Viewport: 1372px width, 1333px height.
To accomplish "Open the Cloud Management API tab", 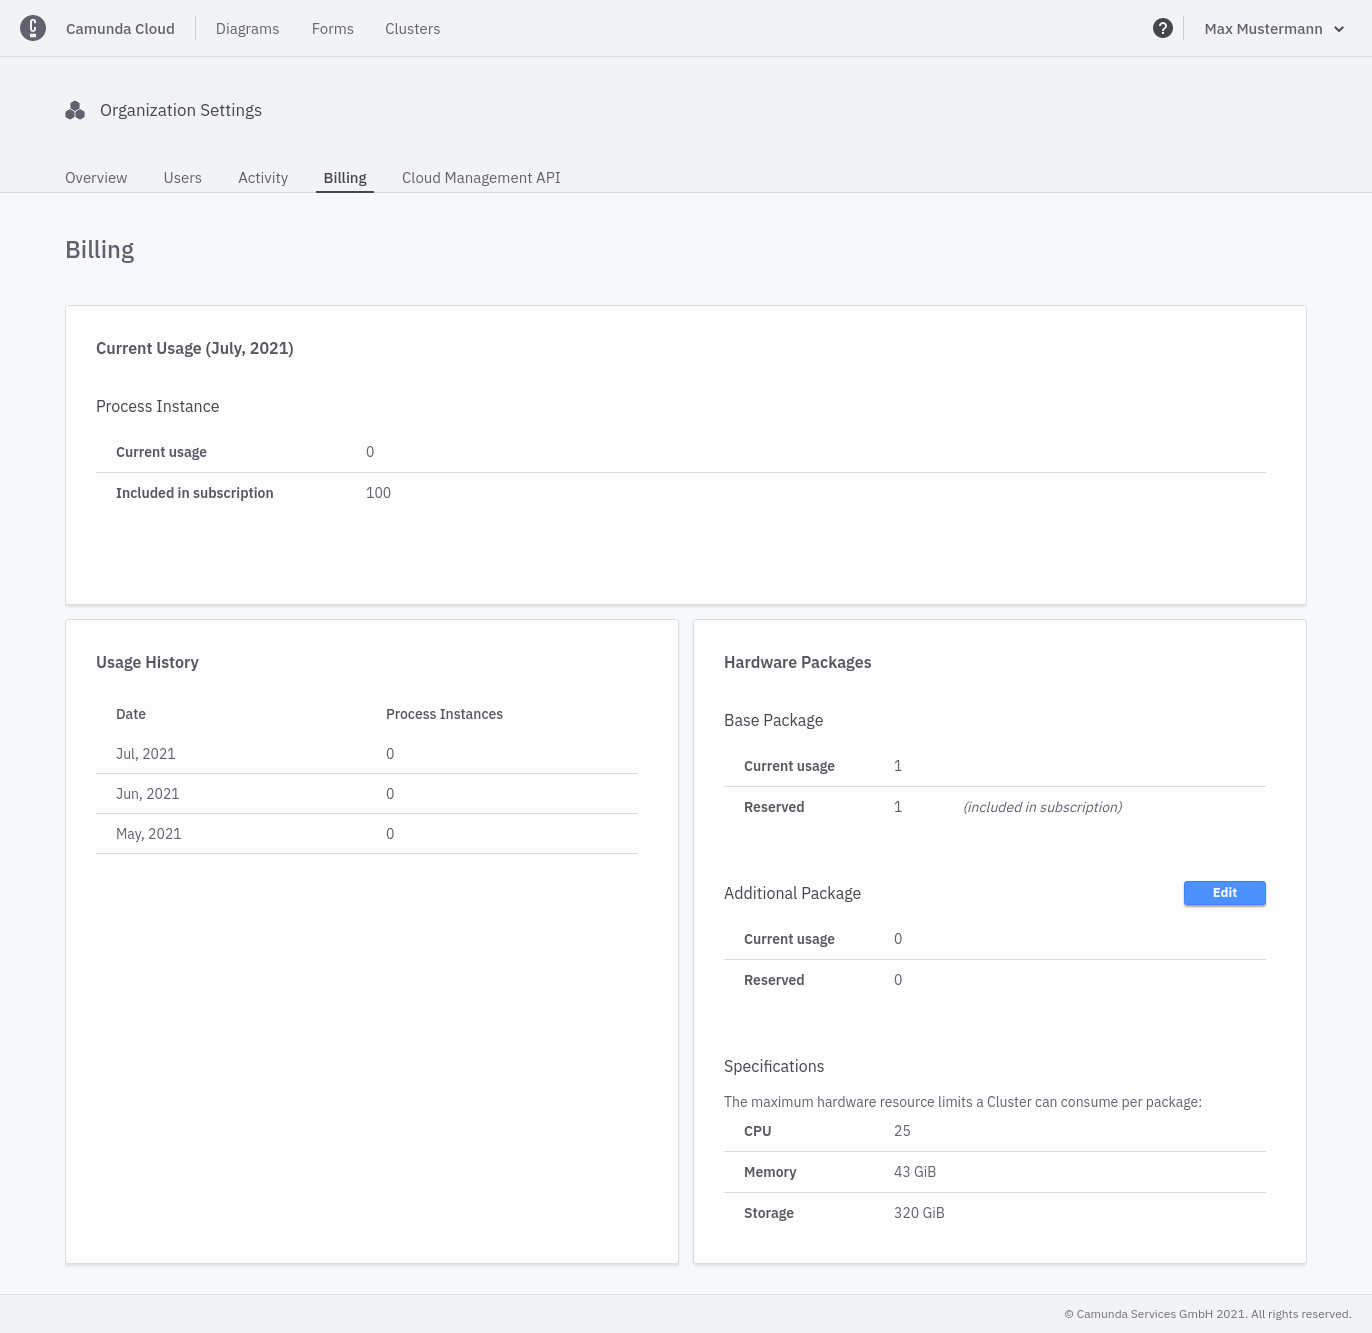I will pyautogui.click(x=480, y=177).
